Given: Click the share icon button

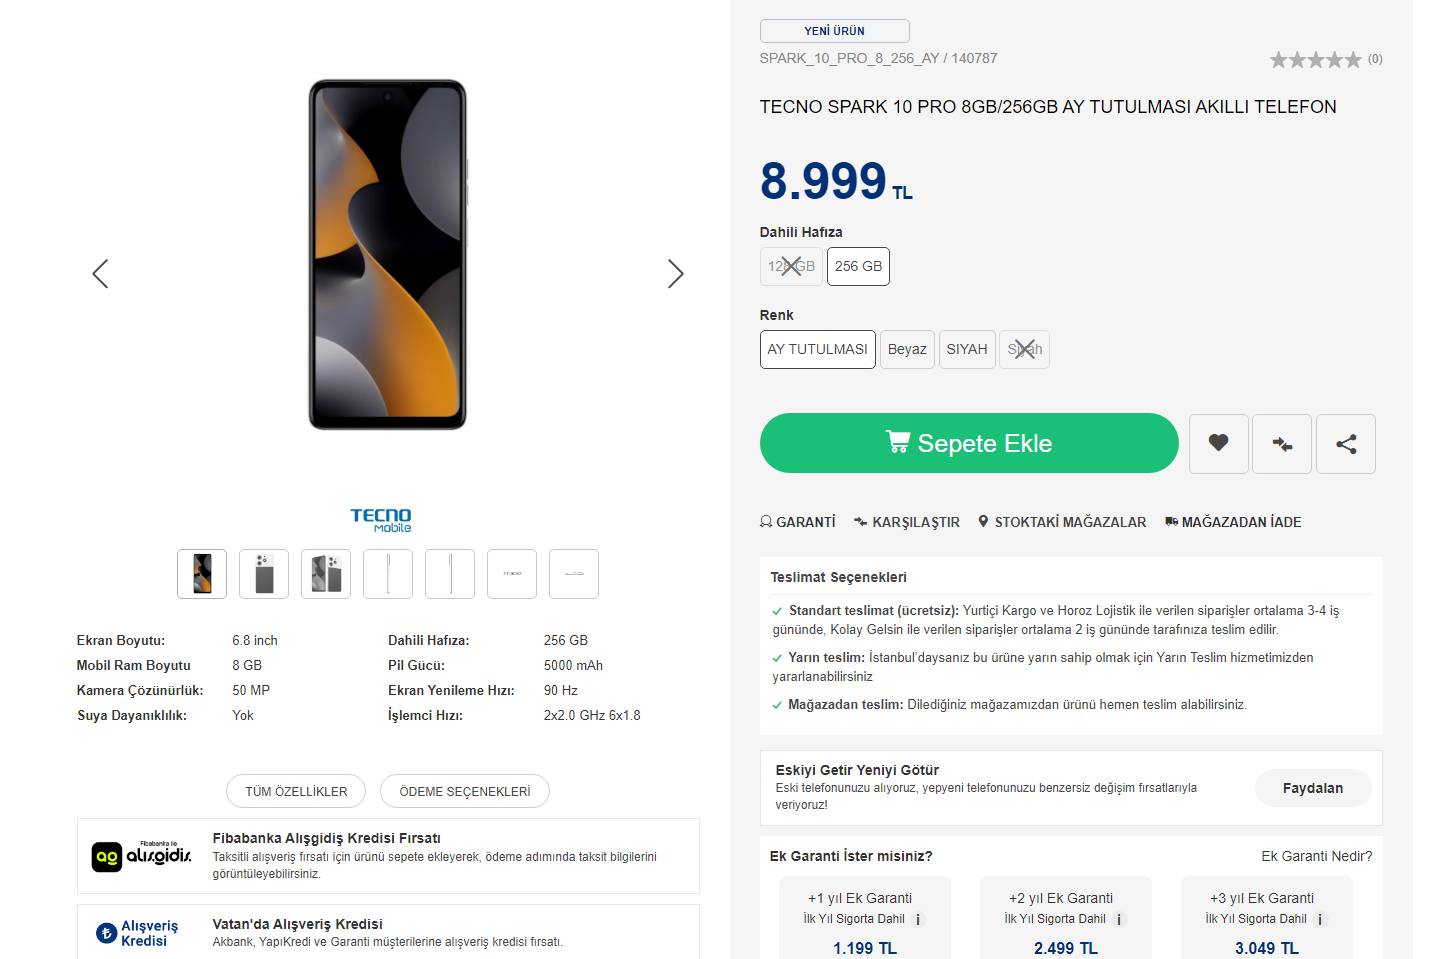Looking at the screenshot, I should pos(1345,443).
